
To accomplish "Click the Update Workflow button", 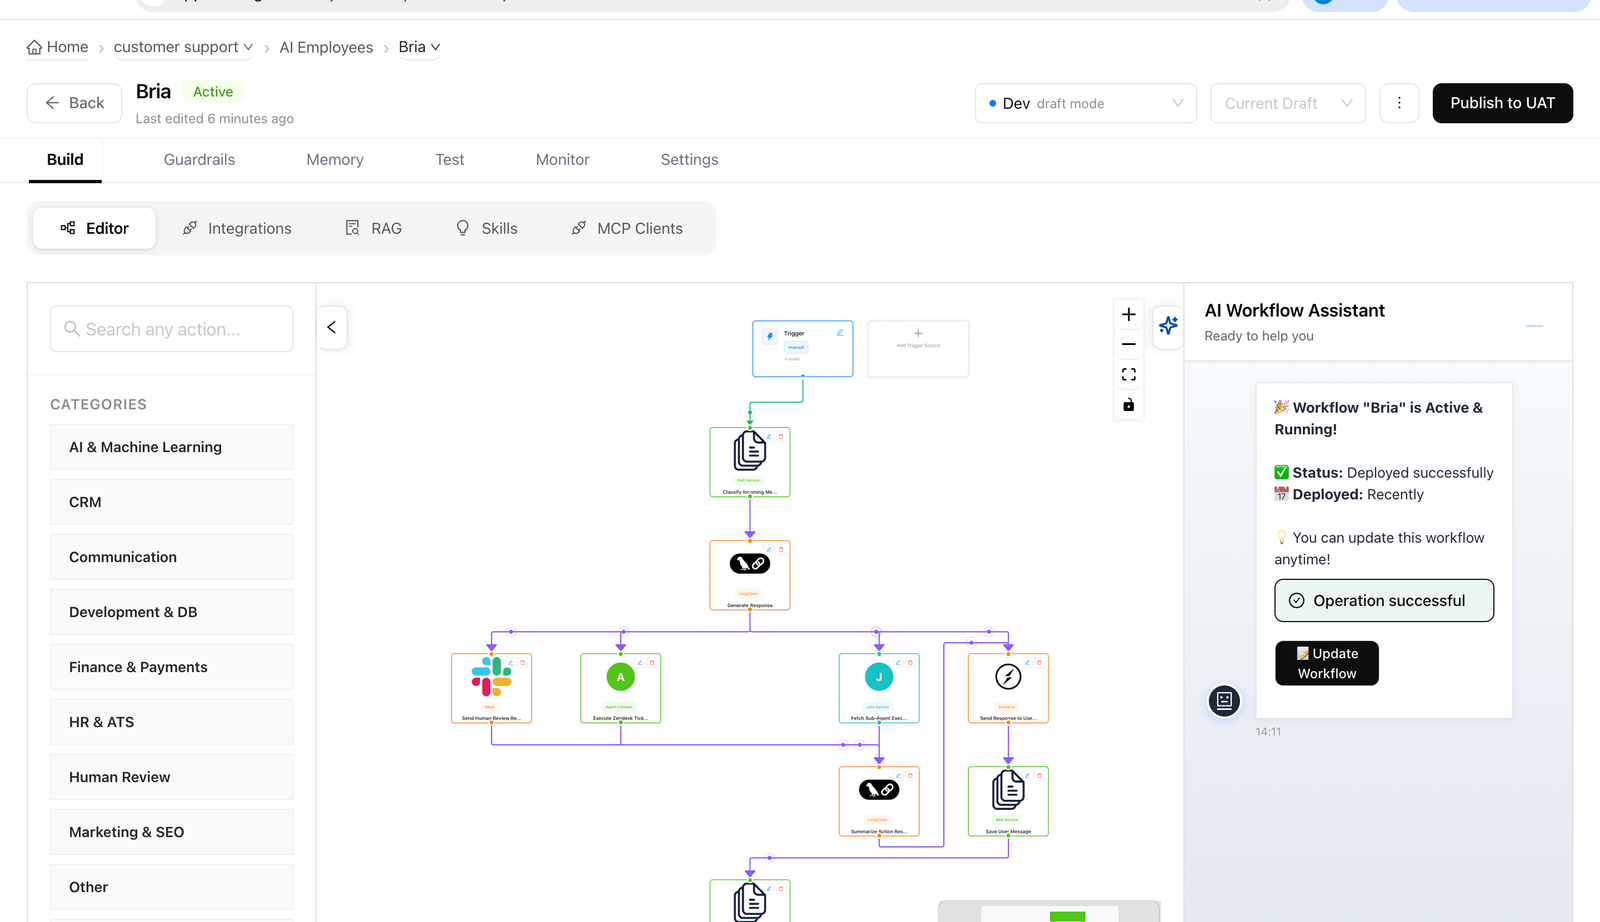I will point(1327,663).
